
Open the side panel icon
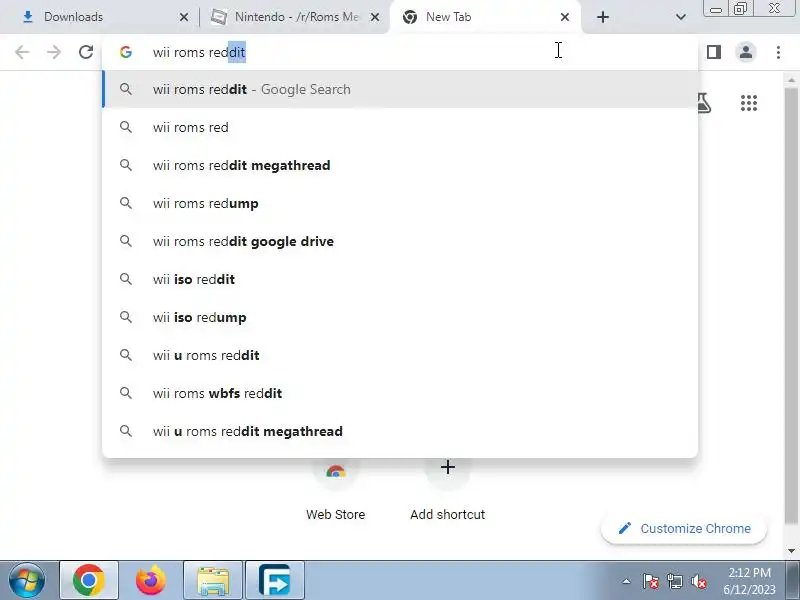714,52
